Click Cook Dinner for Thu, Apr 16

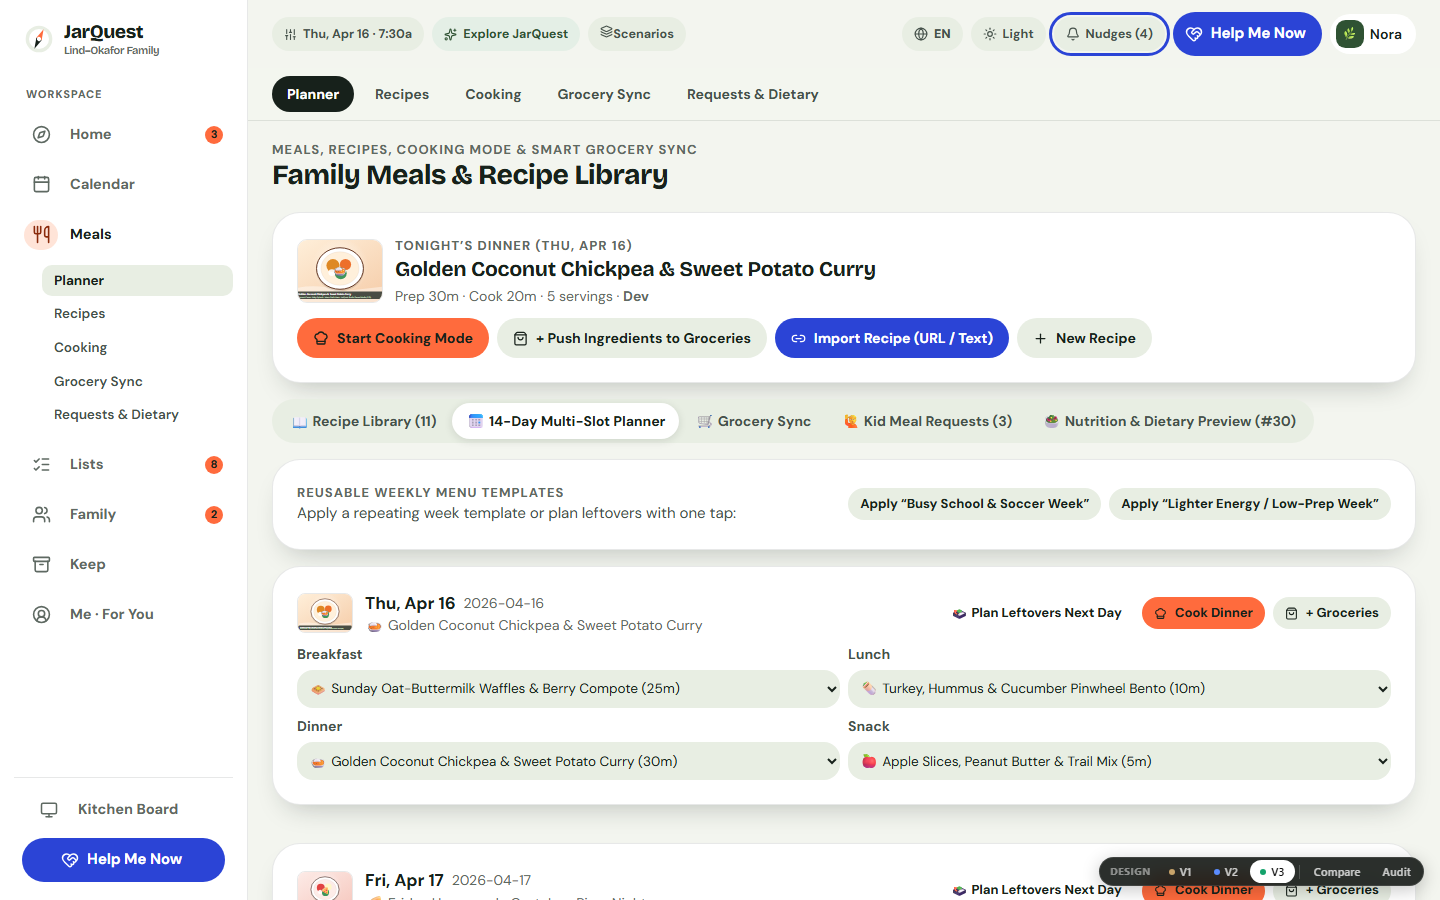[x=1203, y=613]
